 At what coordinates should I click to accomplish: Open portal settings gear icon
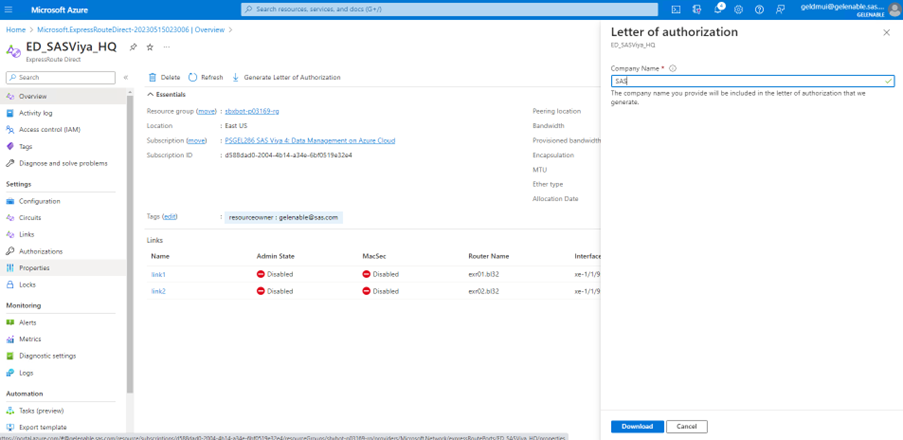click(739, 9)
